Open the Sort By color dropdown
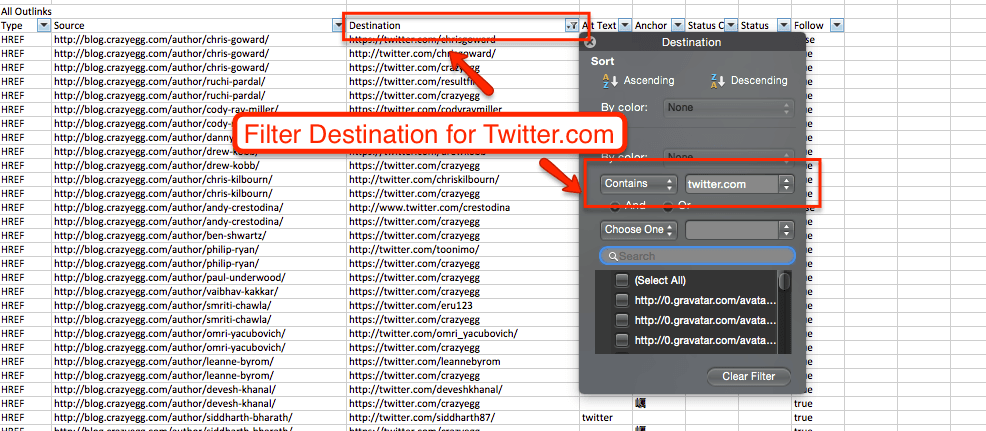 728,108
